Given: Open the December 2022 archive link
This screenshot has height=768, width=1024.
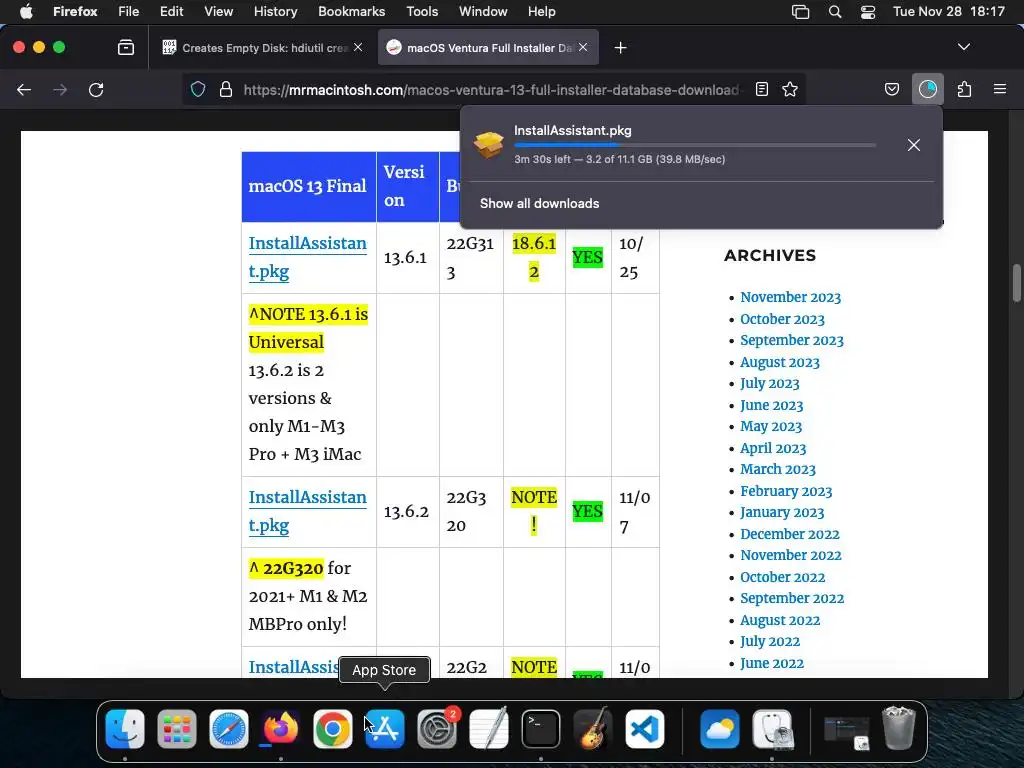Looking at the screenshot, I should (x=790, y=534).
